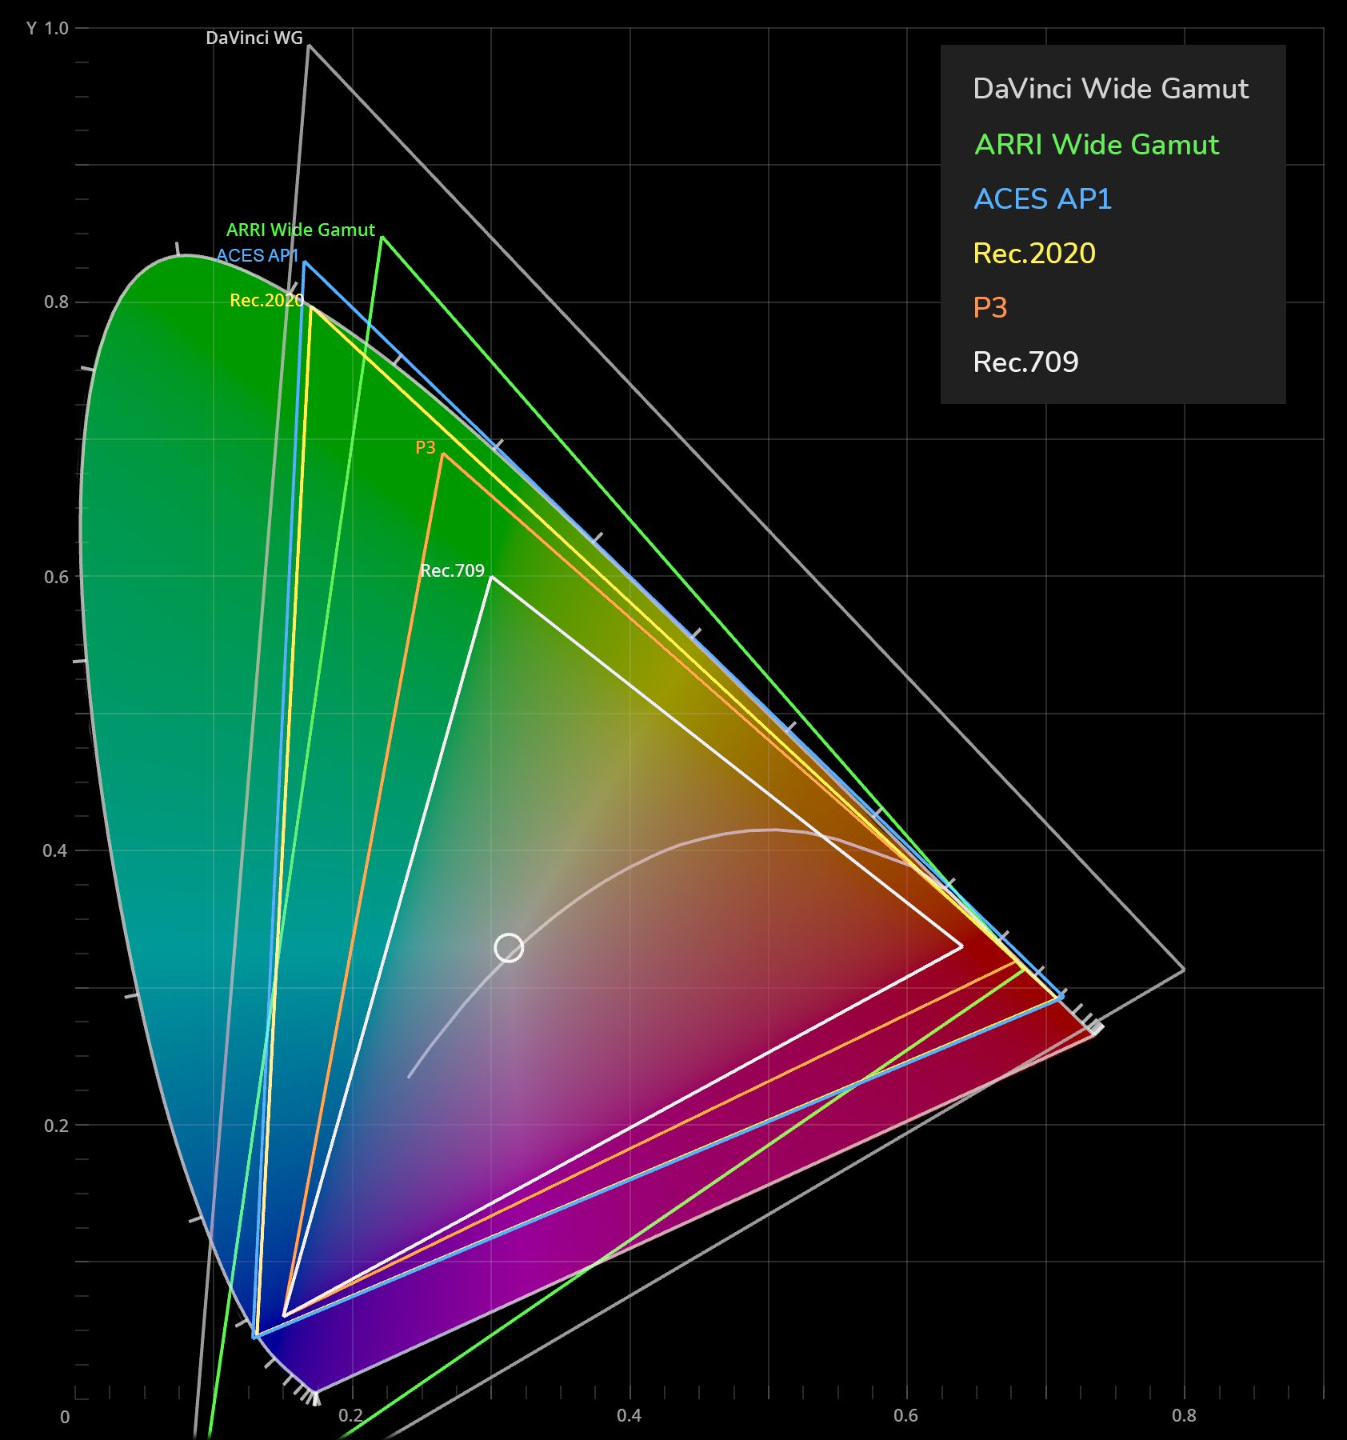Click the ARRI Wide Gamut legend entry
The image size is (1347, 1440).
tap(1097, 145)
